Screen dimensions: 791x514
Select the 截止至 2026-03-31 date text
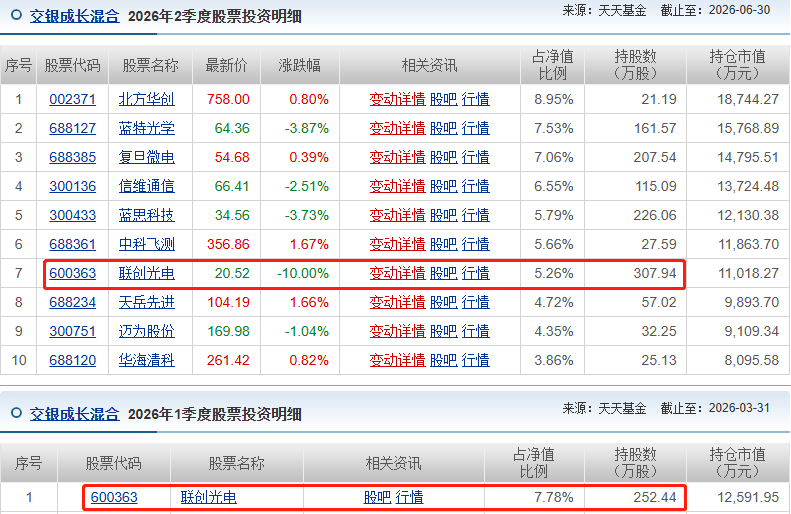point(715,408)
